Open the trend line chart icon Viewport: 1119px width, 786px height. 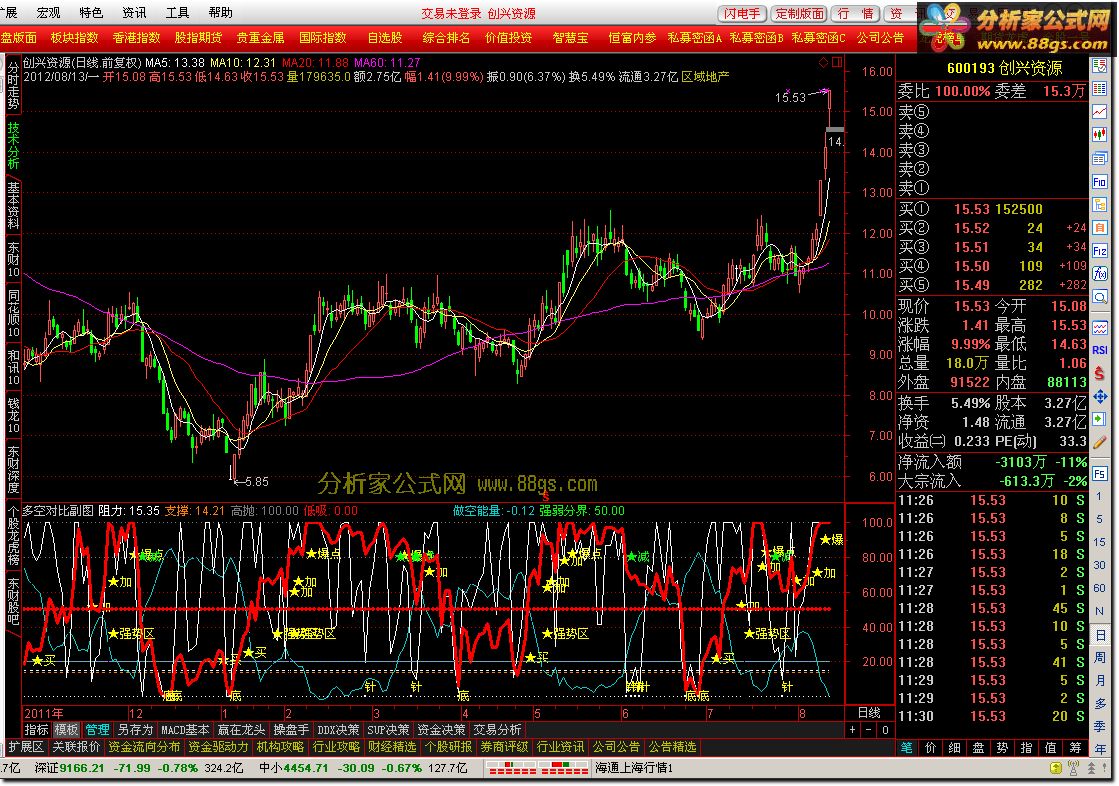point(1100,111)
